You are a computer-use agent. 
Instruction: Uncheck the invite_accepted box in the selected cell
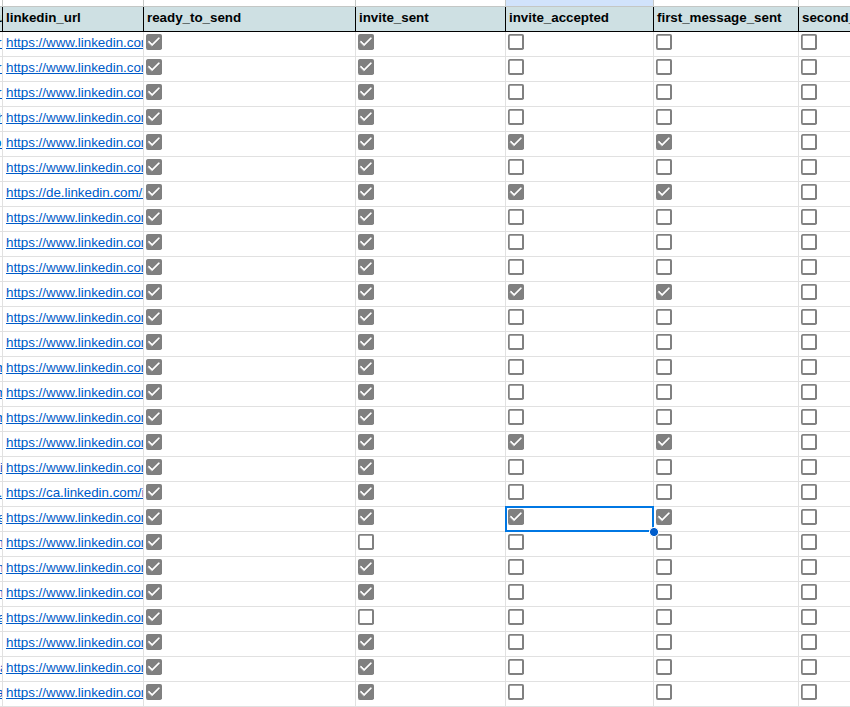(x=515, y=517)
